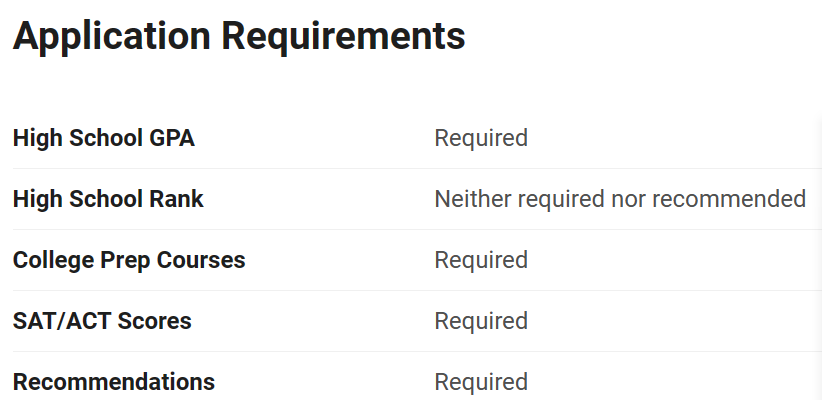Select the Recommendations row label
This screenshot has height=400, width=822.
(113, 382)
